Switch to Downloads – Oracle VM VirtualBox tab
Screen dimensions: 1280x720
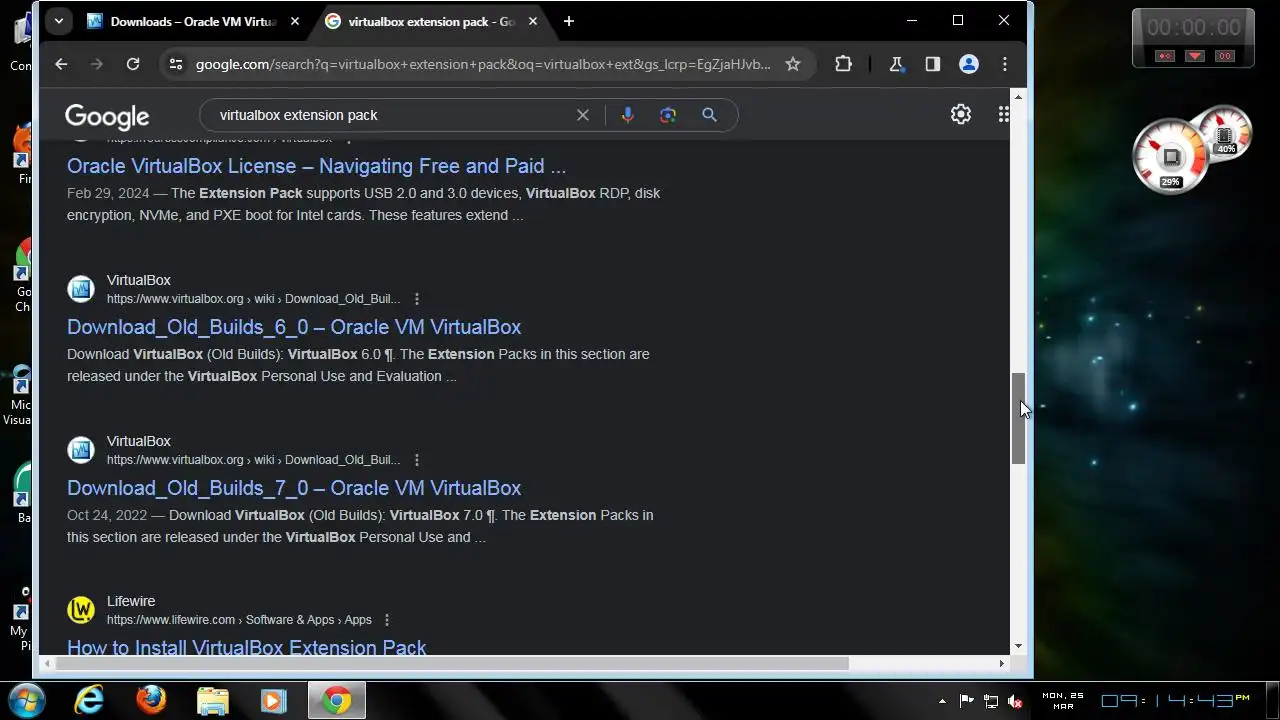pyautogui.click(x=193, y=21)
